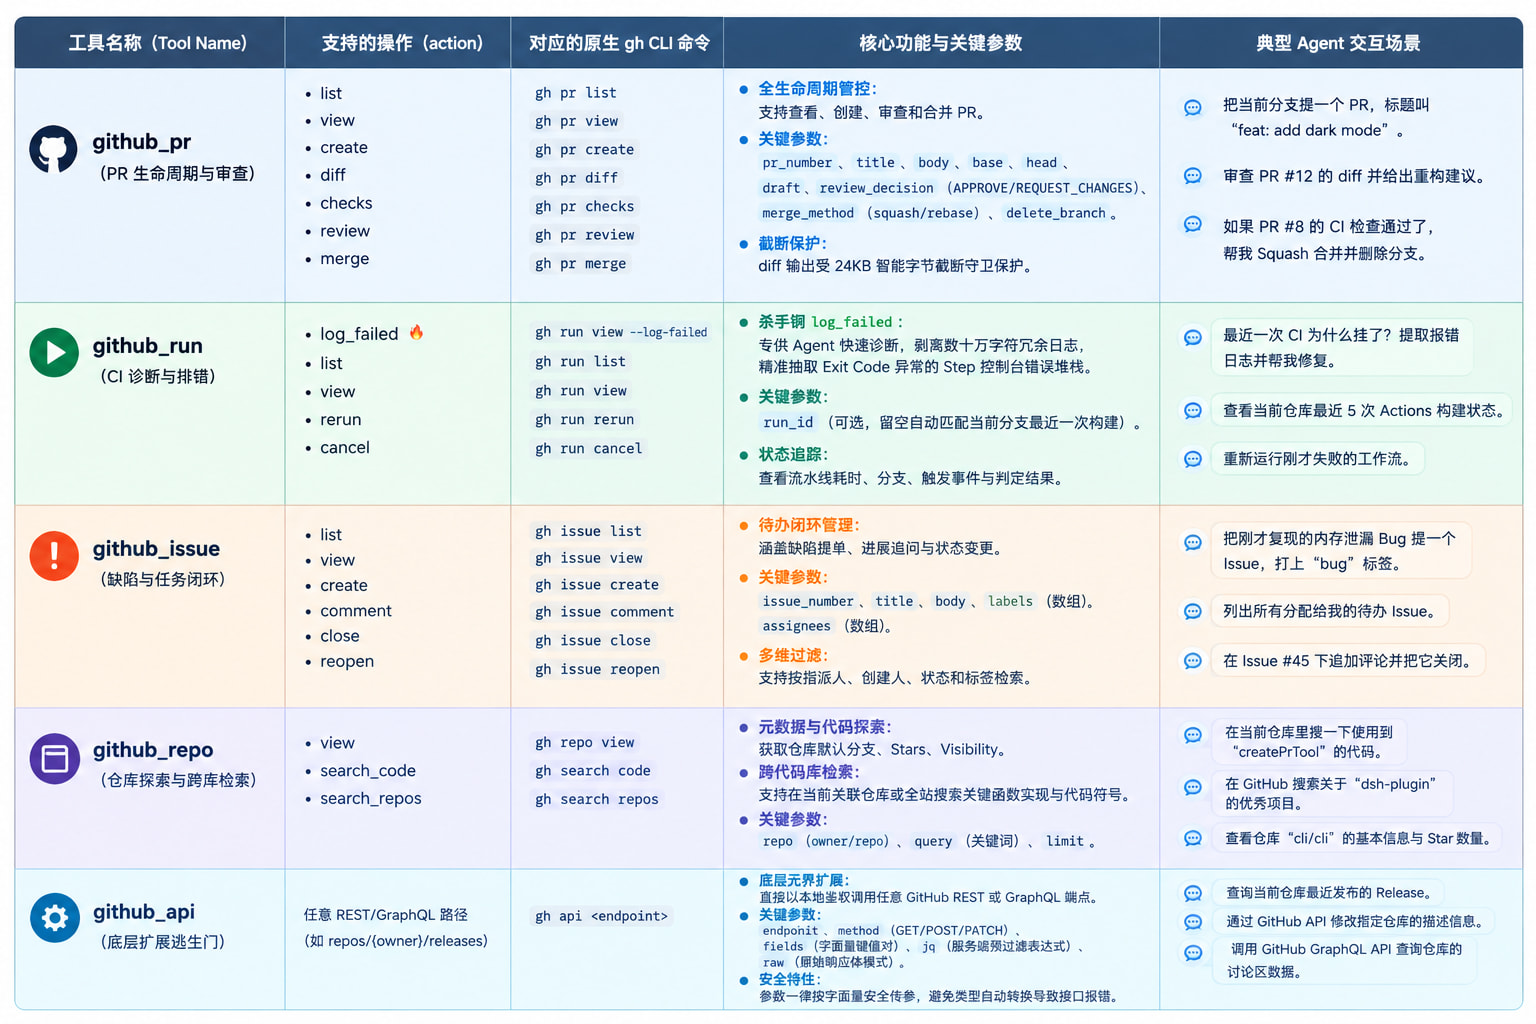Click chat bubble beside "最近 5 次 Actions" prompt
Image resolution: width=1536 pixels, height=1024 pixels.
tap(1192, 411)
